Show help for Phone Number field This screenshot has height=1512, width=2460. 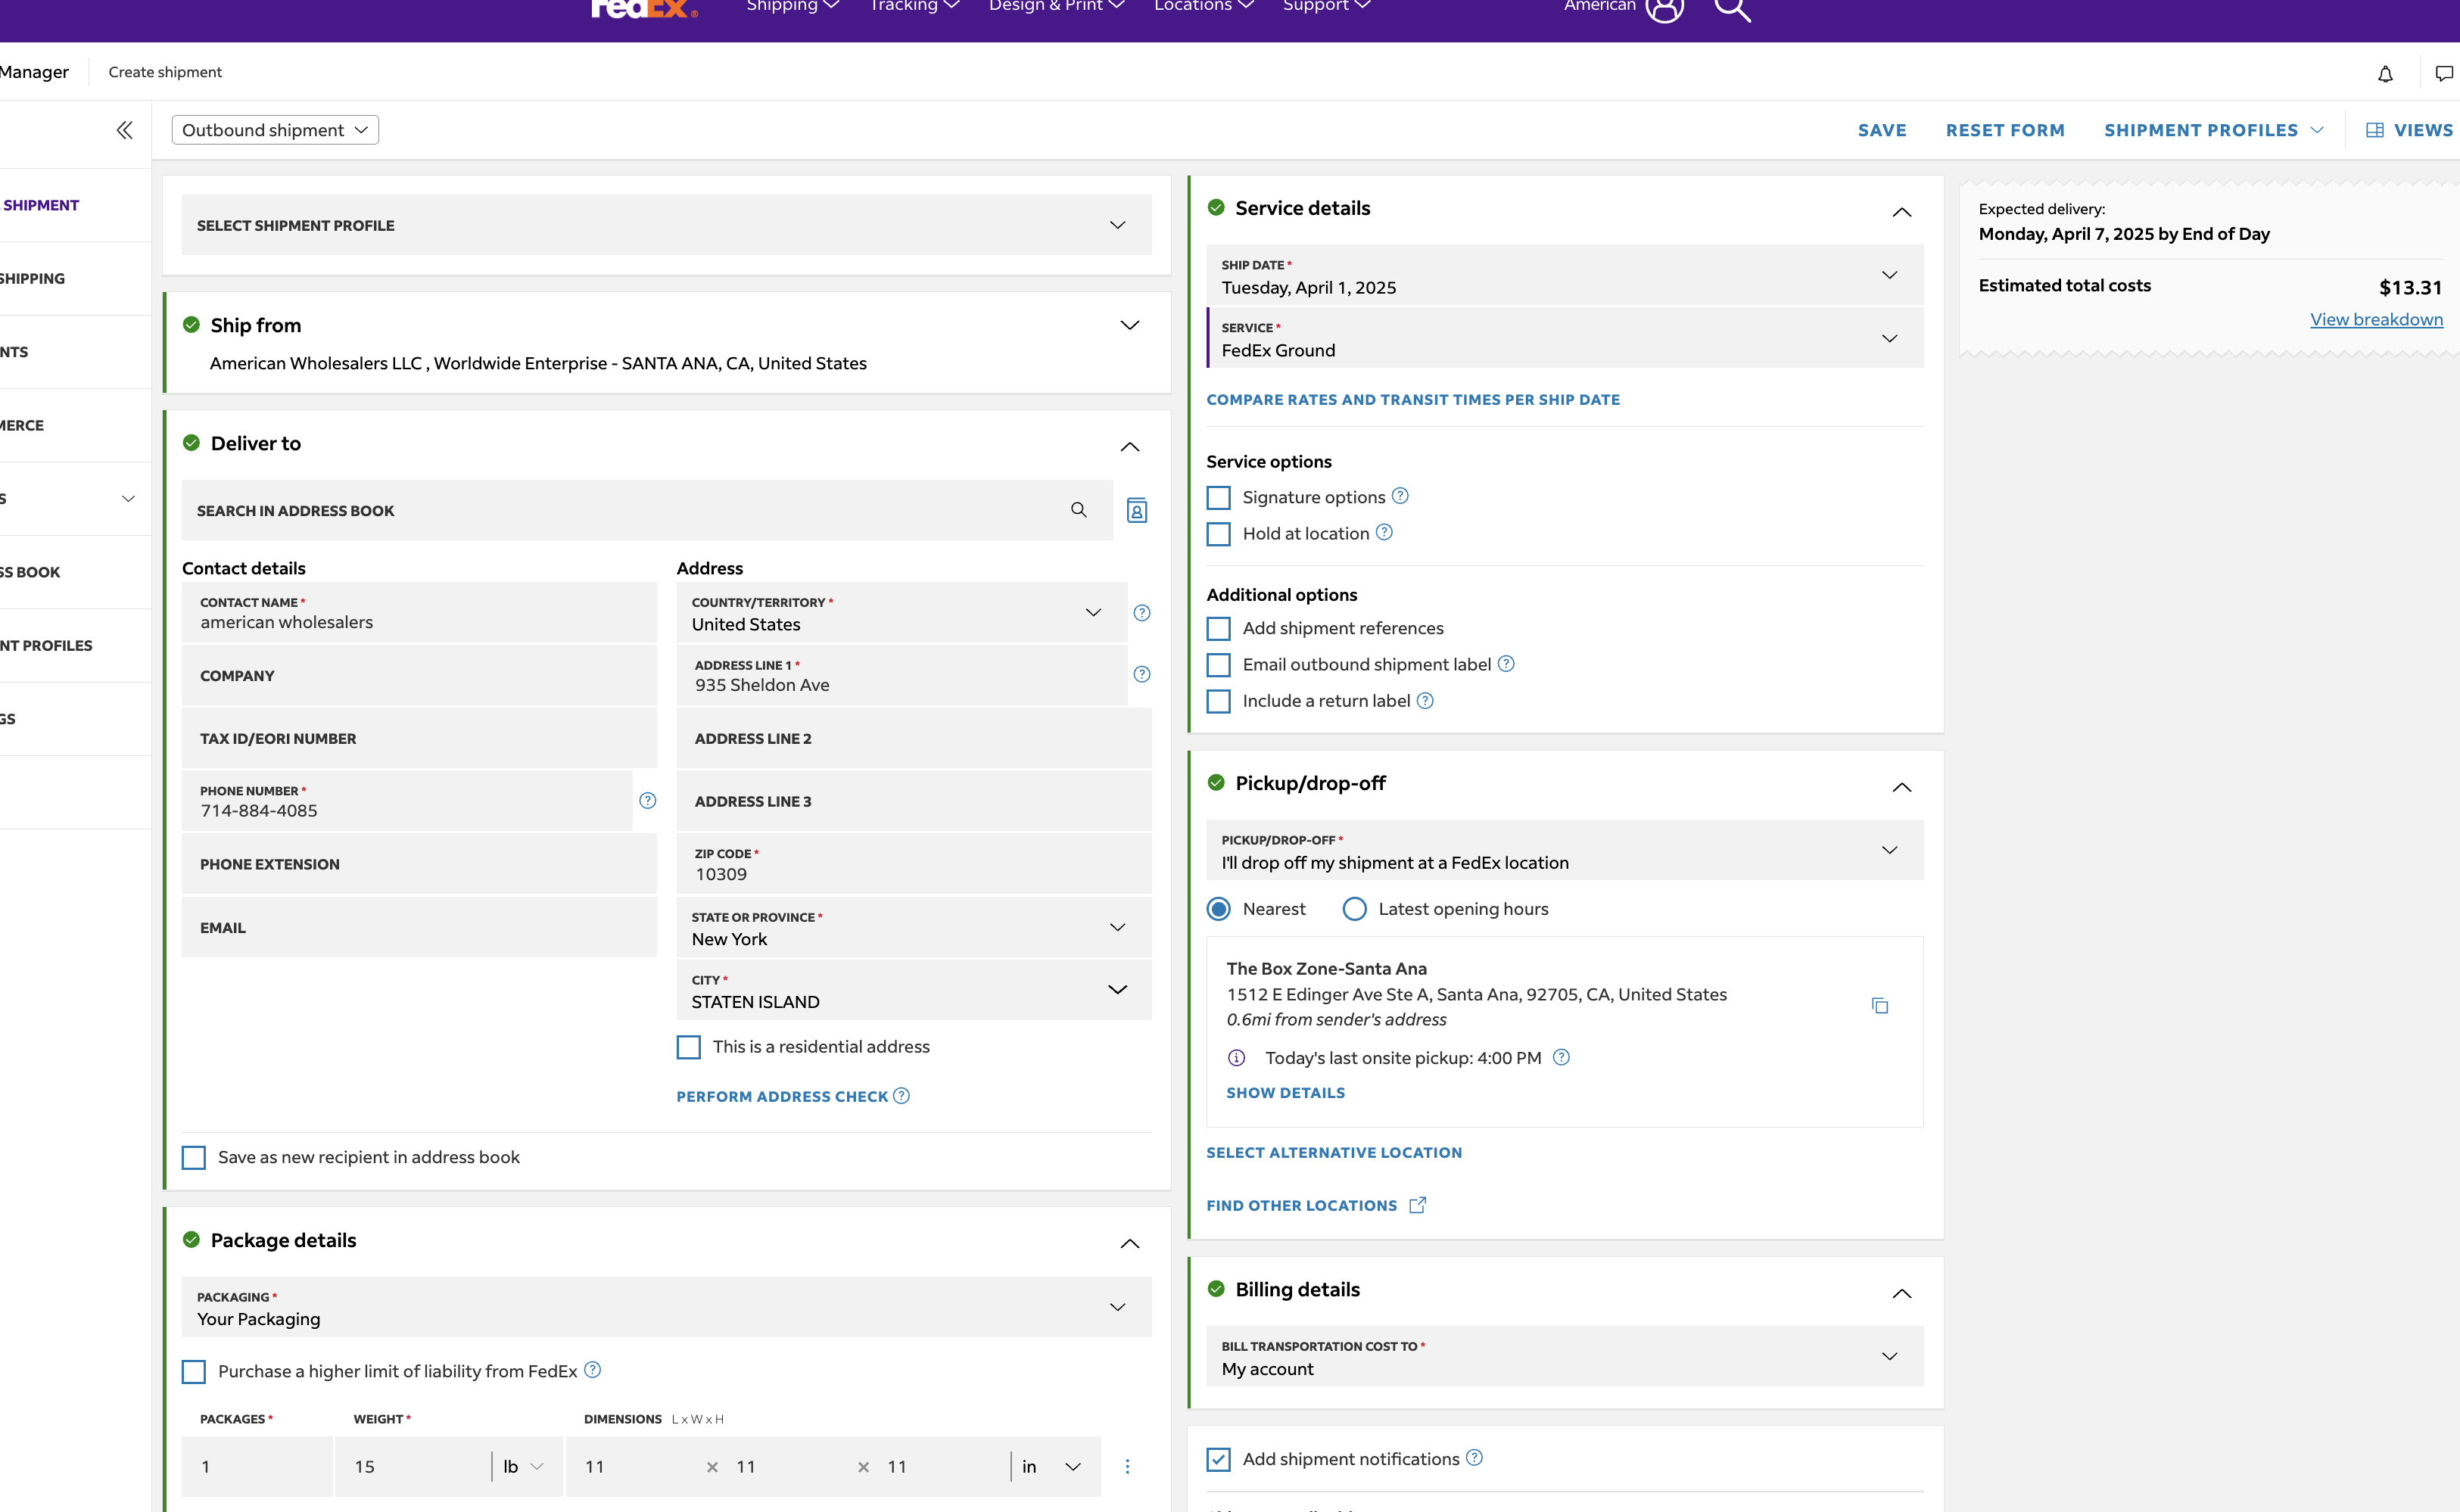(x=648, y=800)
